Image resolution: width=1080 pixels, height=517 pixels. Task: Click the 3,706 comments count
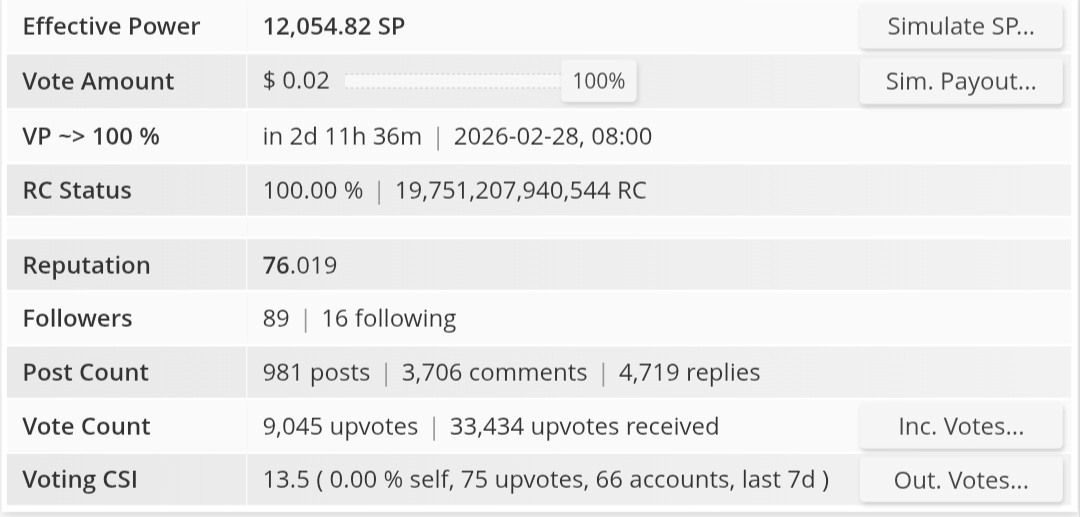[x=494, y=372]
